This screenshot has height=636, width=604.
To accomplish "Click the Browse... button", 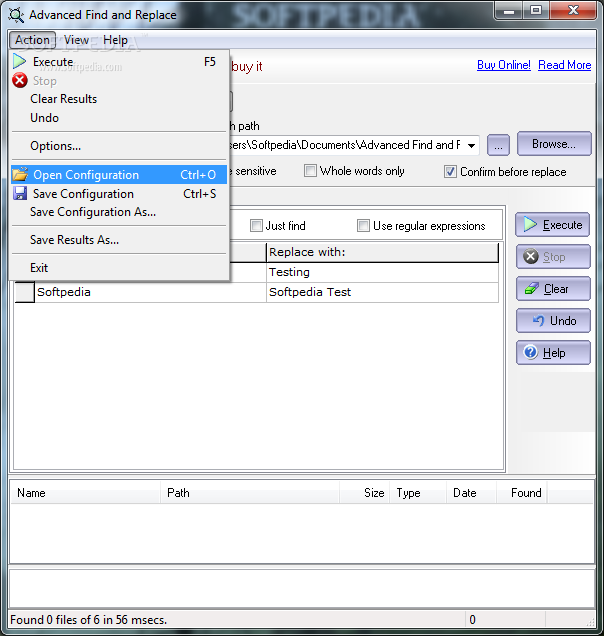I will (x=554, y=144).
